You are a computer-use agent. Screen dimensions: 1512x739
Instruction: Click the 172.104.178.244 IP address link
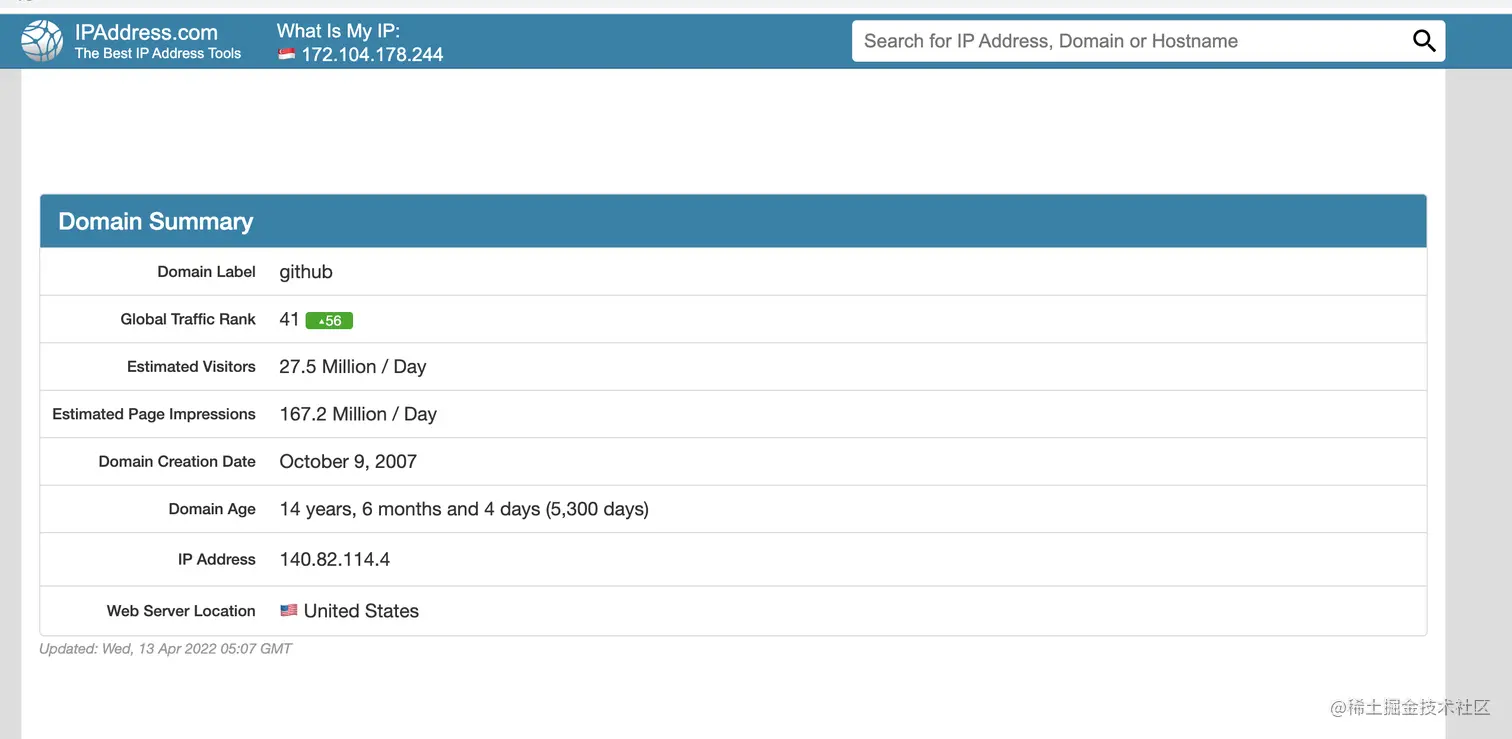tap(372, 55)
